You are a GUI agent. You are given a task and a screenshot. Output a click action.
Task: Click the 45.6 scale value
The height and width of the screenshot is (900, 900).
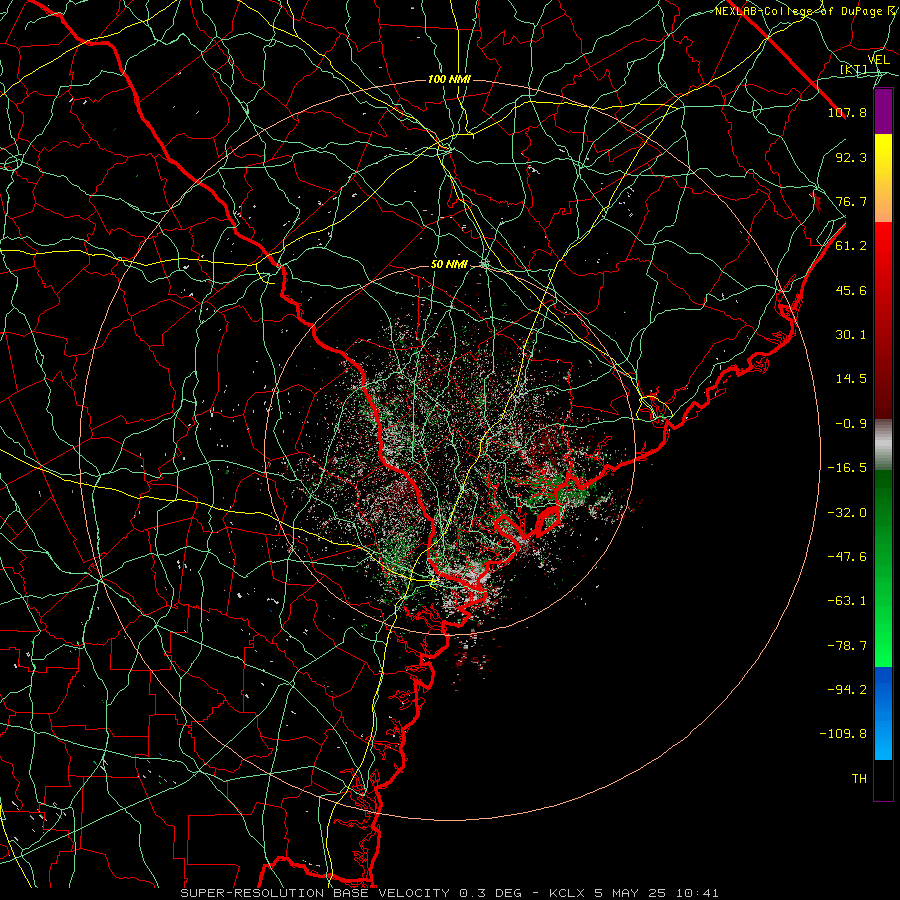tap(851, 290)
